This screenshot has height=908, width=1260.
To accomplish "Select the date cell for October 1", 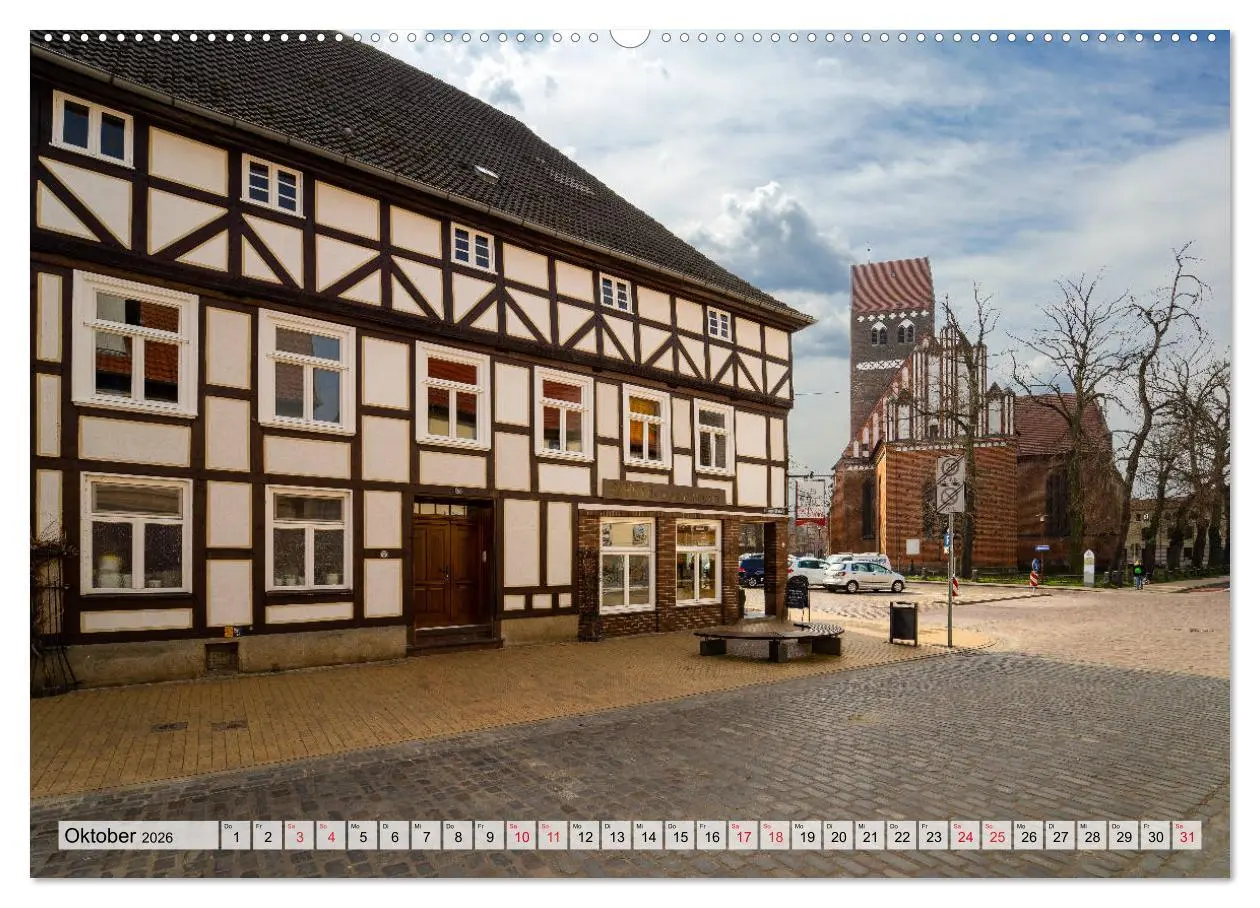I will [238, 839].
